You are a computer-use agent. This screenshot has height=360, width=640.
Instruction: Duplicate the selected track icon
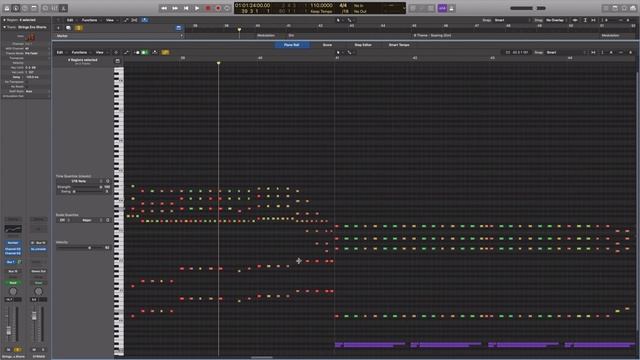coord(68,28)
